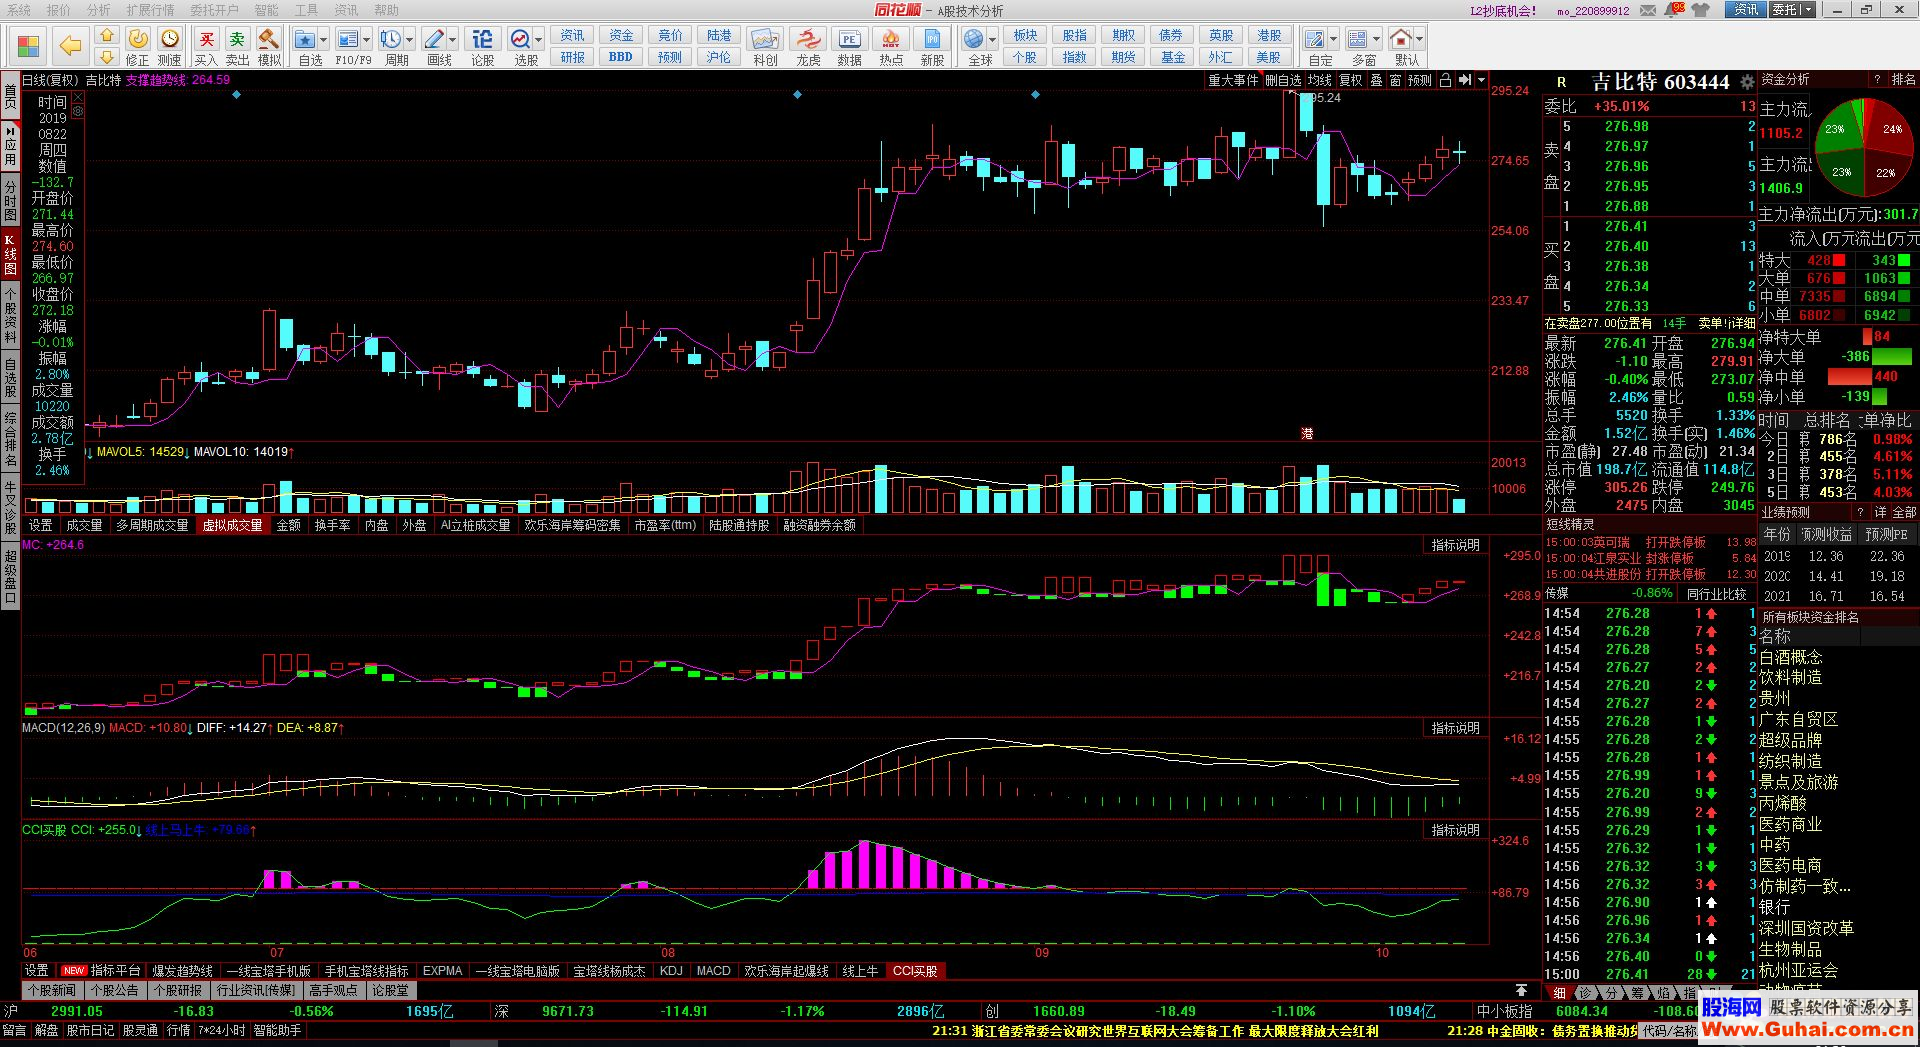The width and height of the screenshot is (1920, 1047).
Task: Open the 多窗 multi-window icon
Action: pos(1357,39)
